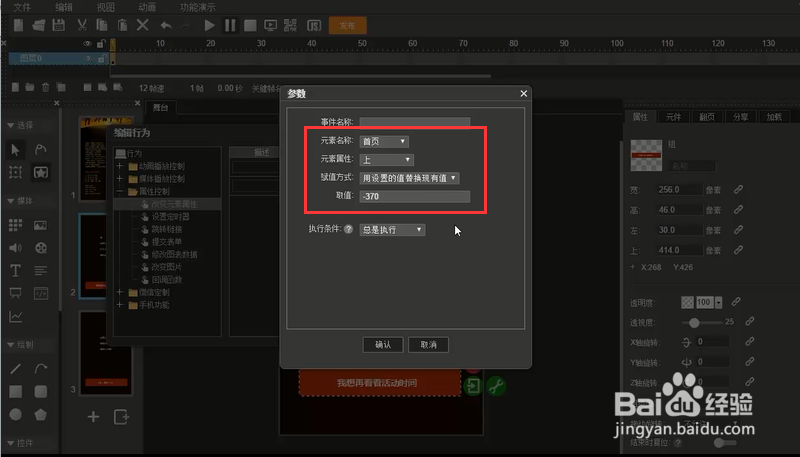Adjust the 透视度 slider handle
The image size is (800, 457).
694,323
